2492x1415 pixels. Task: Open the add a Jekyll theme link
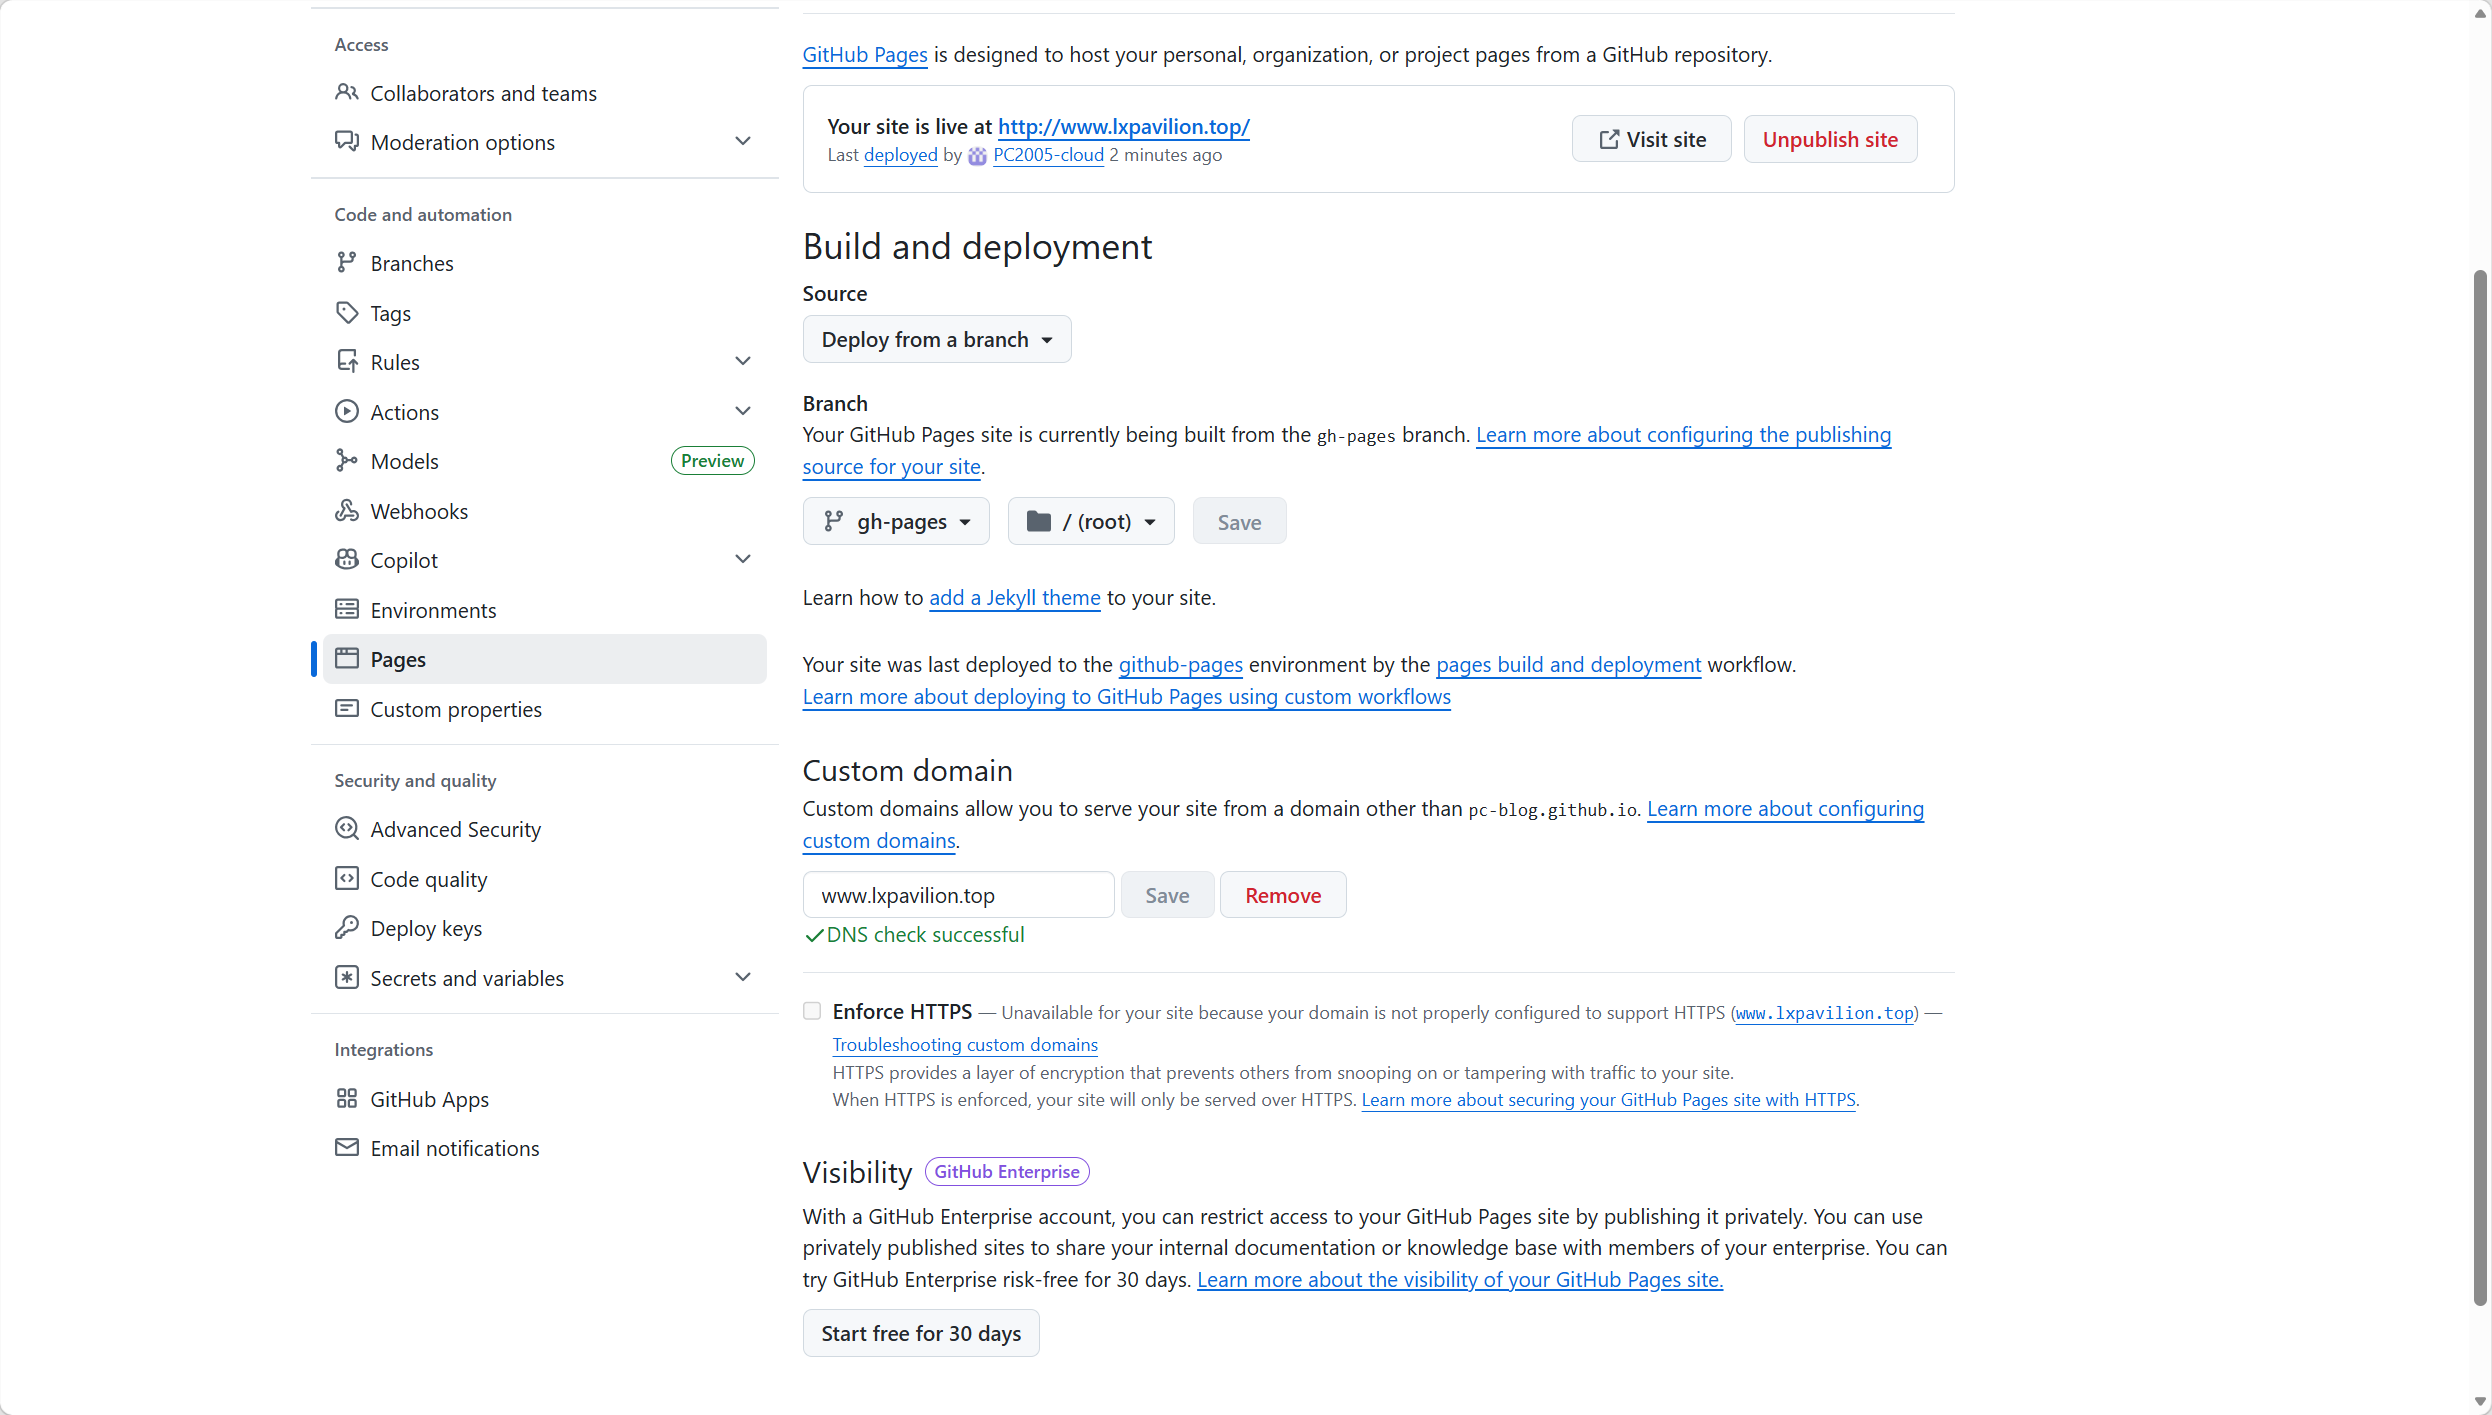(x=1015, y=598)
